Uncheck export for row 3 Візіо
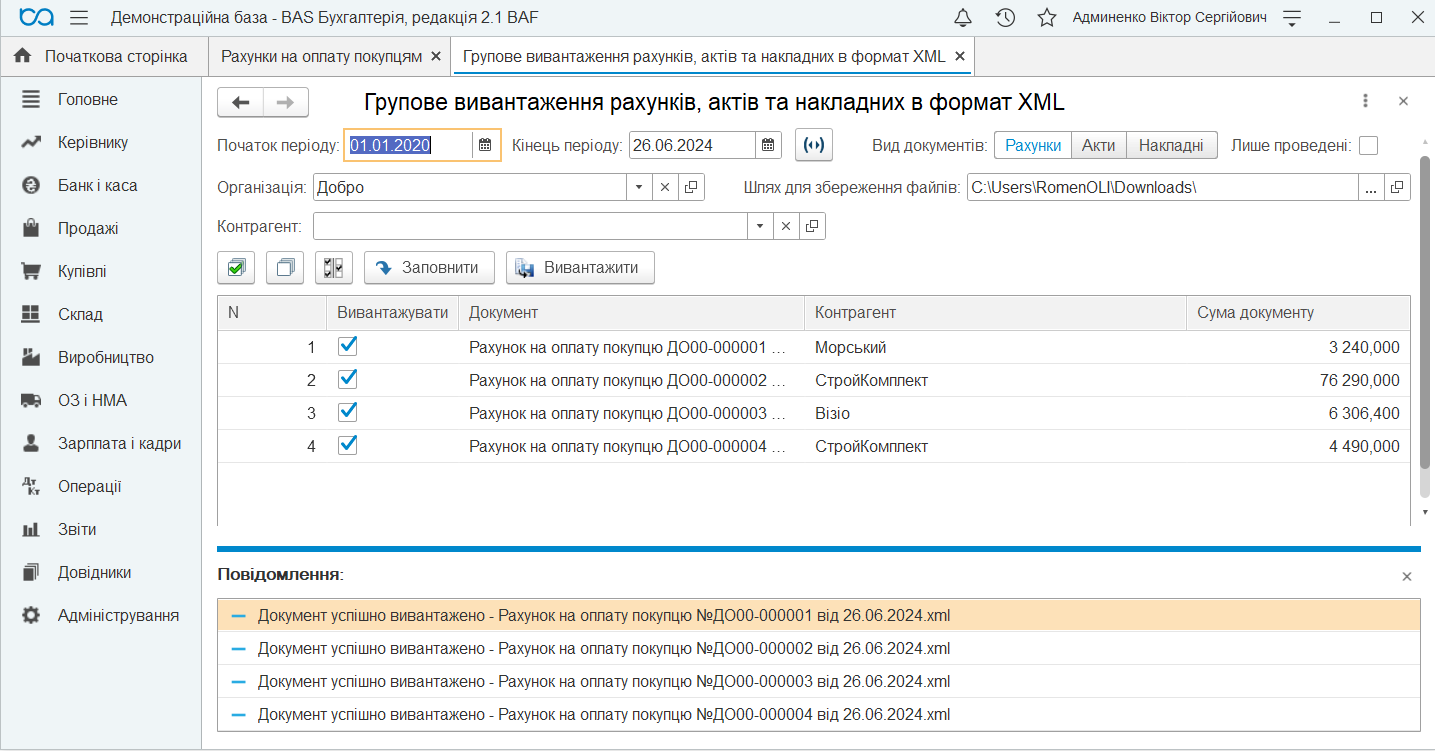This screenshot has height=751, width=1435. pyautogui.click(x=348, y=412)
